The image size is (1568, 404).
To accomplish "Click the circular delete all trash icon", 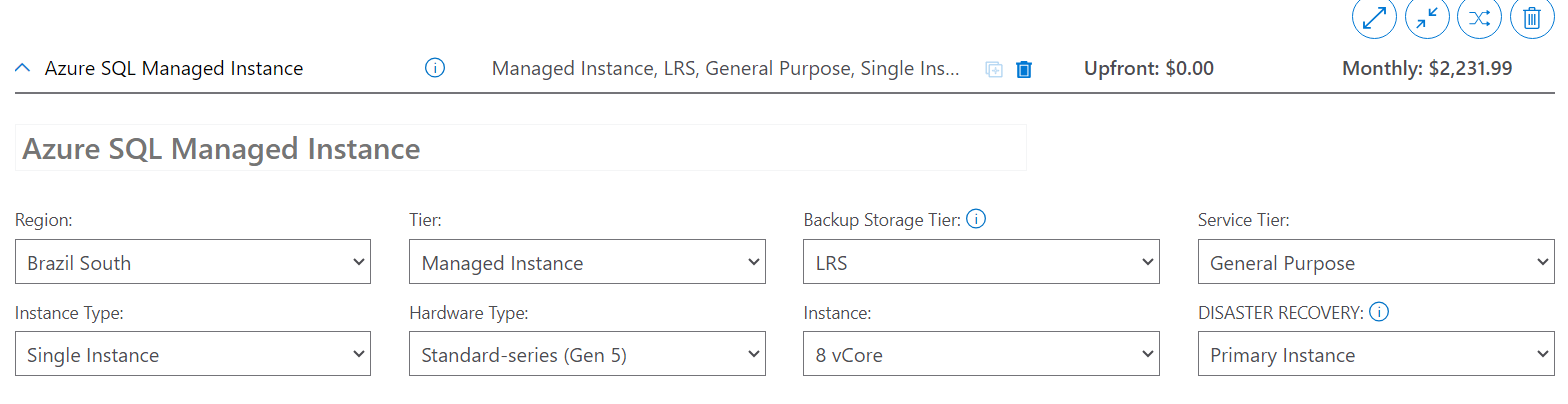I will pos(1531,17).
